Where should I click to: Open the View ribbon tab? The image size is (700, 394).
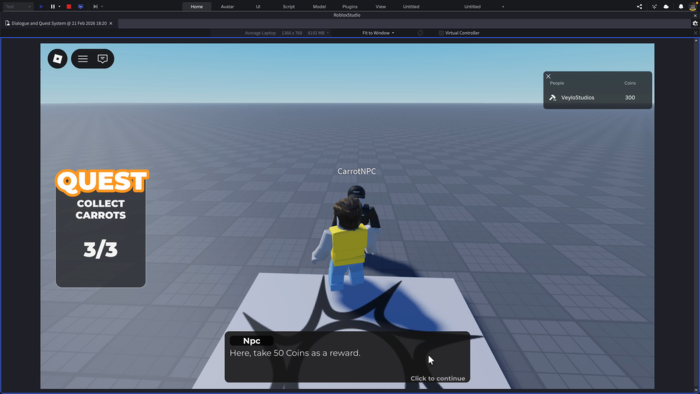(380, 7)
